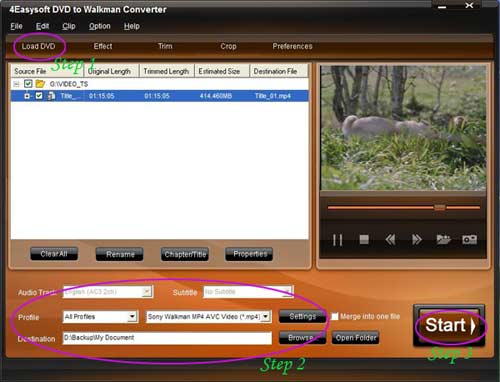Click the rewind preview icon
Viewport: 500px width, 382px height.
390,239
